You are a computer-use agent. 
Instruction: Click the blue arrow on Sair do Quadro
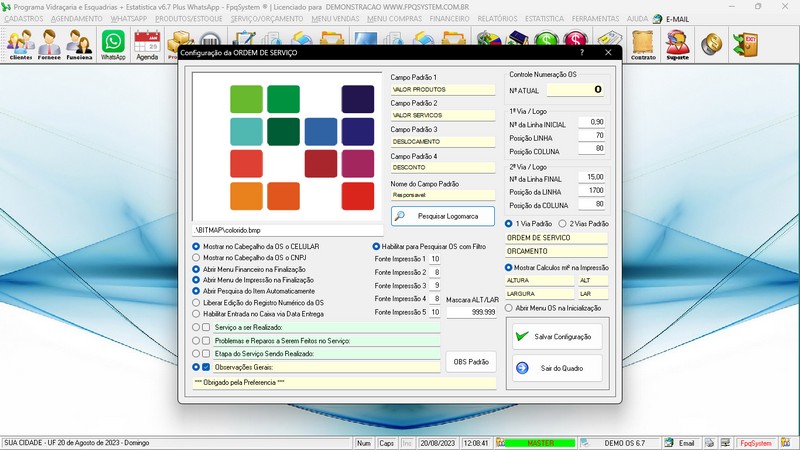click(x=522, y=368)
